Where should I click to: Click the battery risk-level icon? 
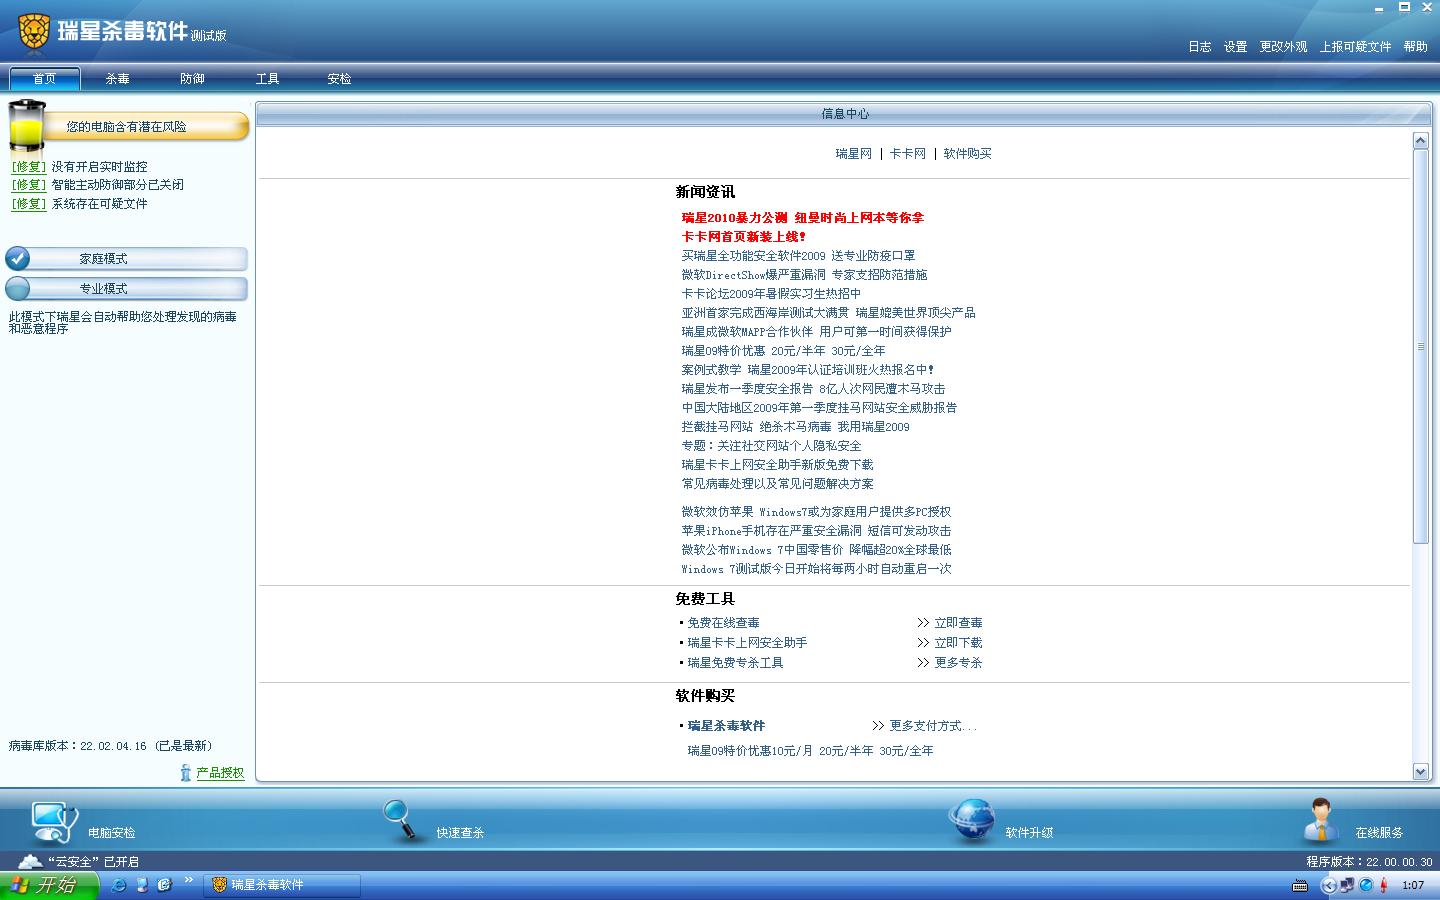(x=27, y=127)
